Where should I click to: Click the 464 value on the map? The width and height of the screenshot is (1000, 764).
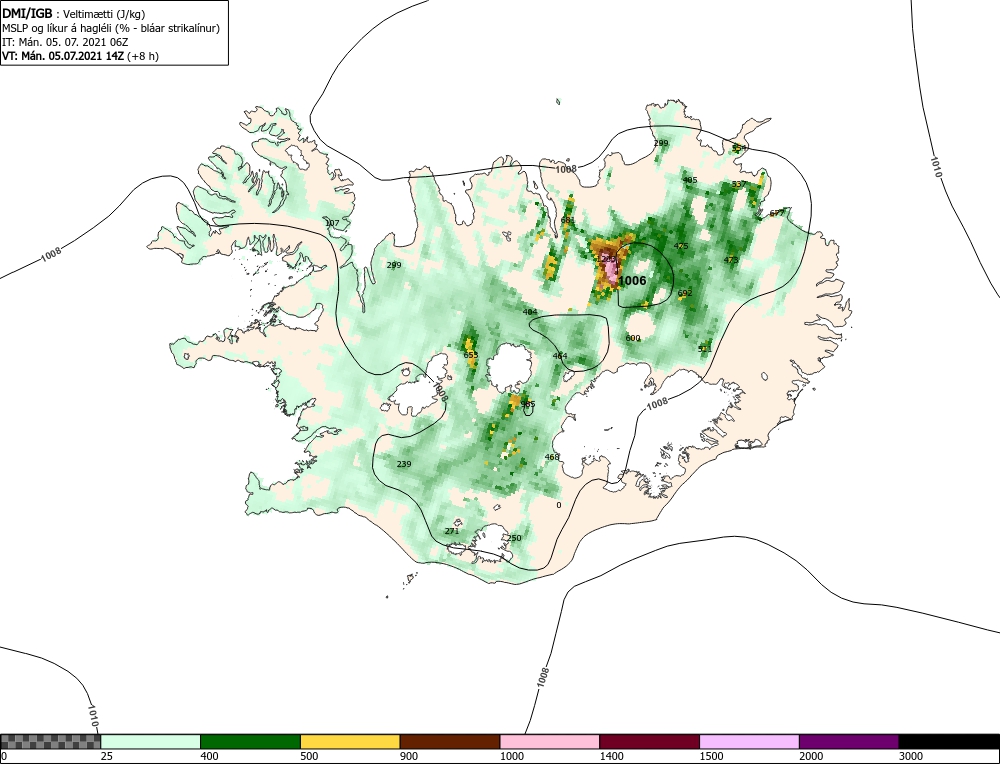[560, 356]
